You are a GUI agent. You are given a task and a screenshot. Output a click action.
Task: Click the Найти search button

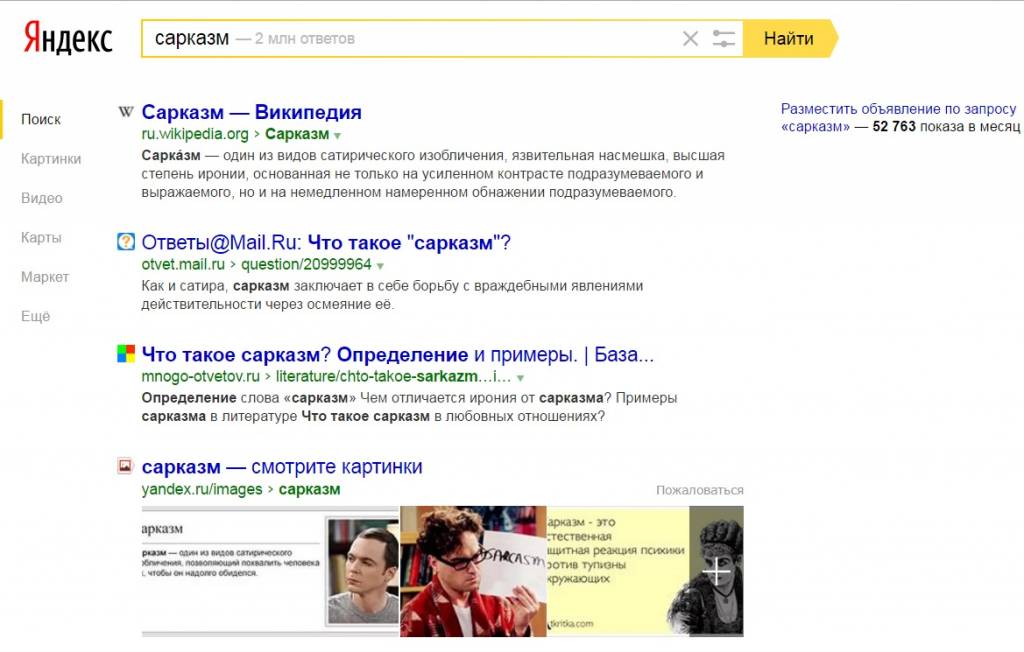(x=790, y=39)
